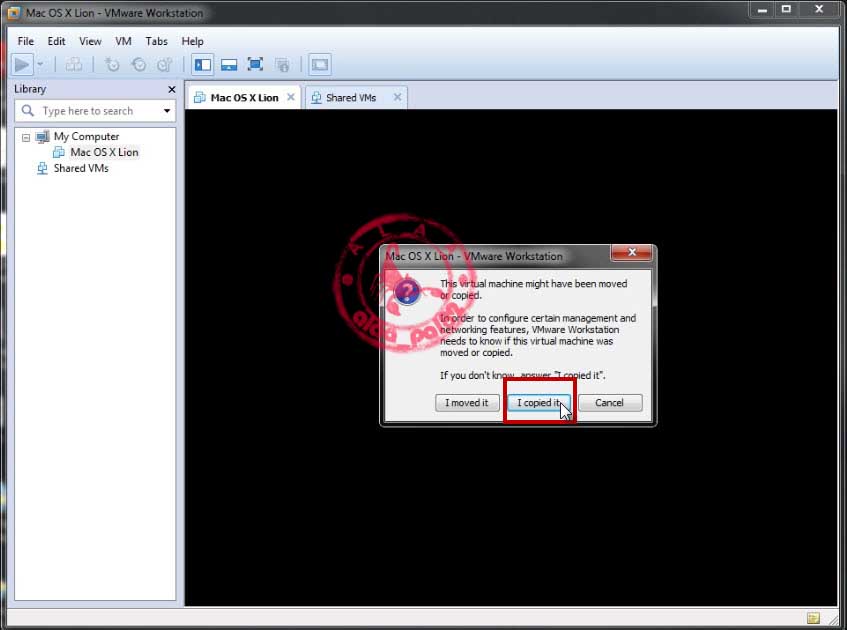Switch to the Shared VMs tab

point(351,98)
